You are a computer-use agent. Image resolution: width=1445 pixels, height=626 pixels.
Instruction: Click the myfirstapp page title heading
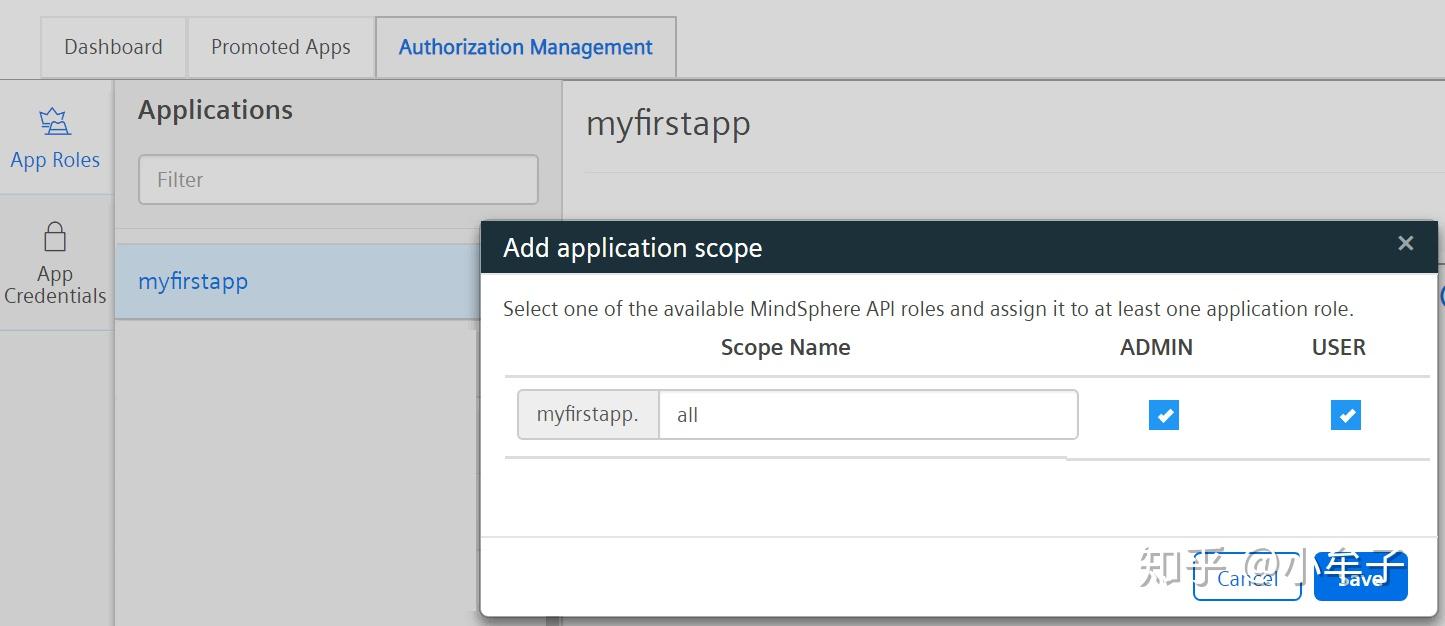[668, 124]
